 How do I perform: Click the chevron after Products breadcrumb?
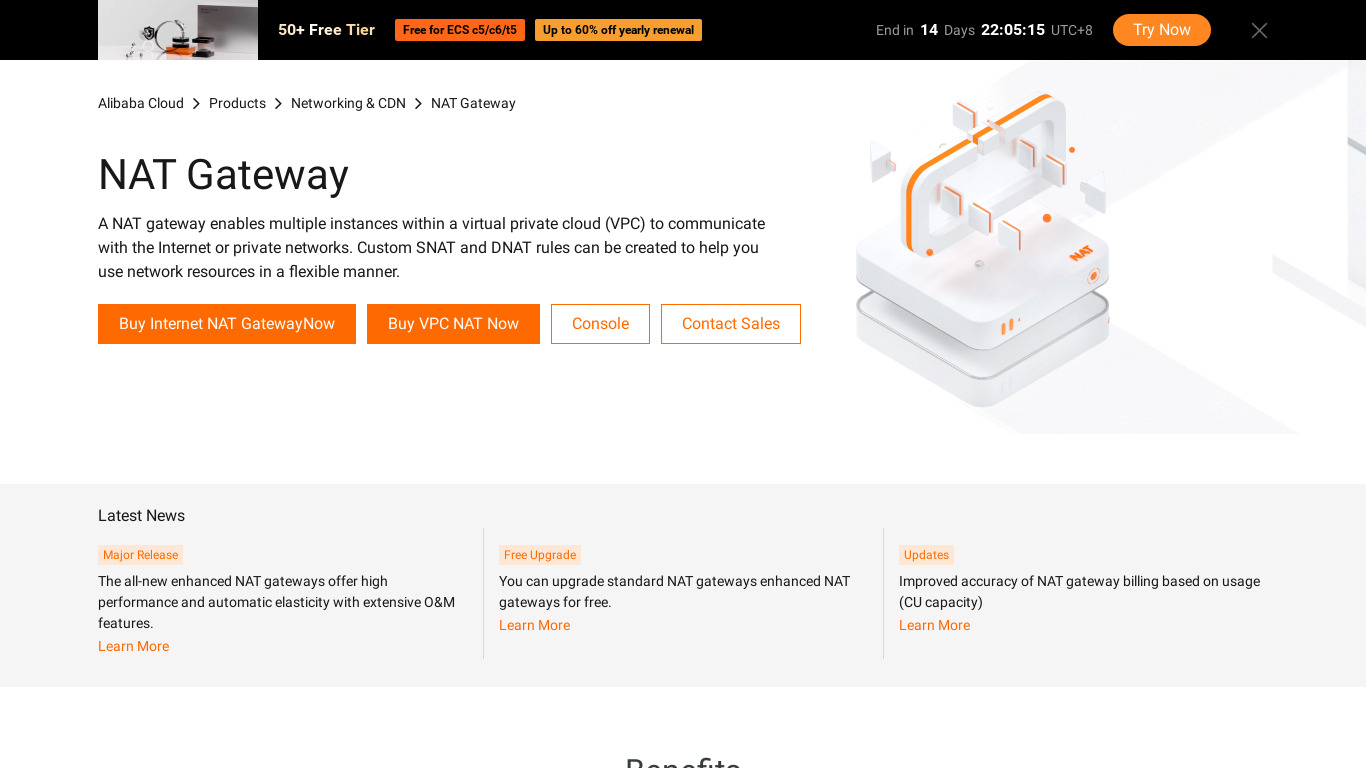click(x=278, y=104)
